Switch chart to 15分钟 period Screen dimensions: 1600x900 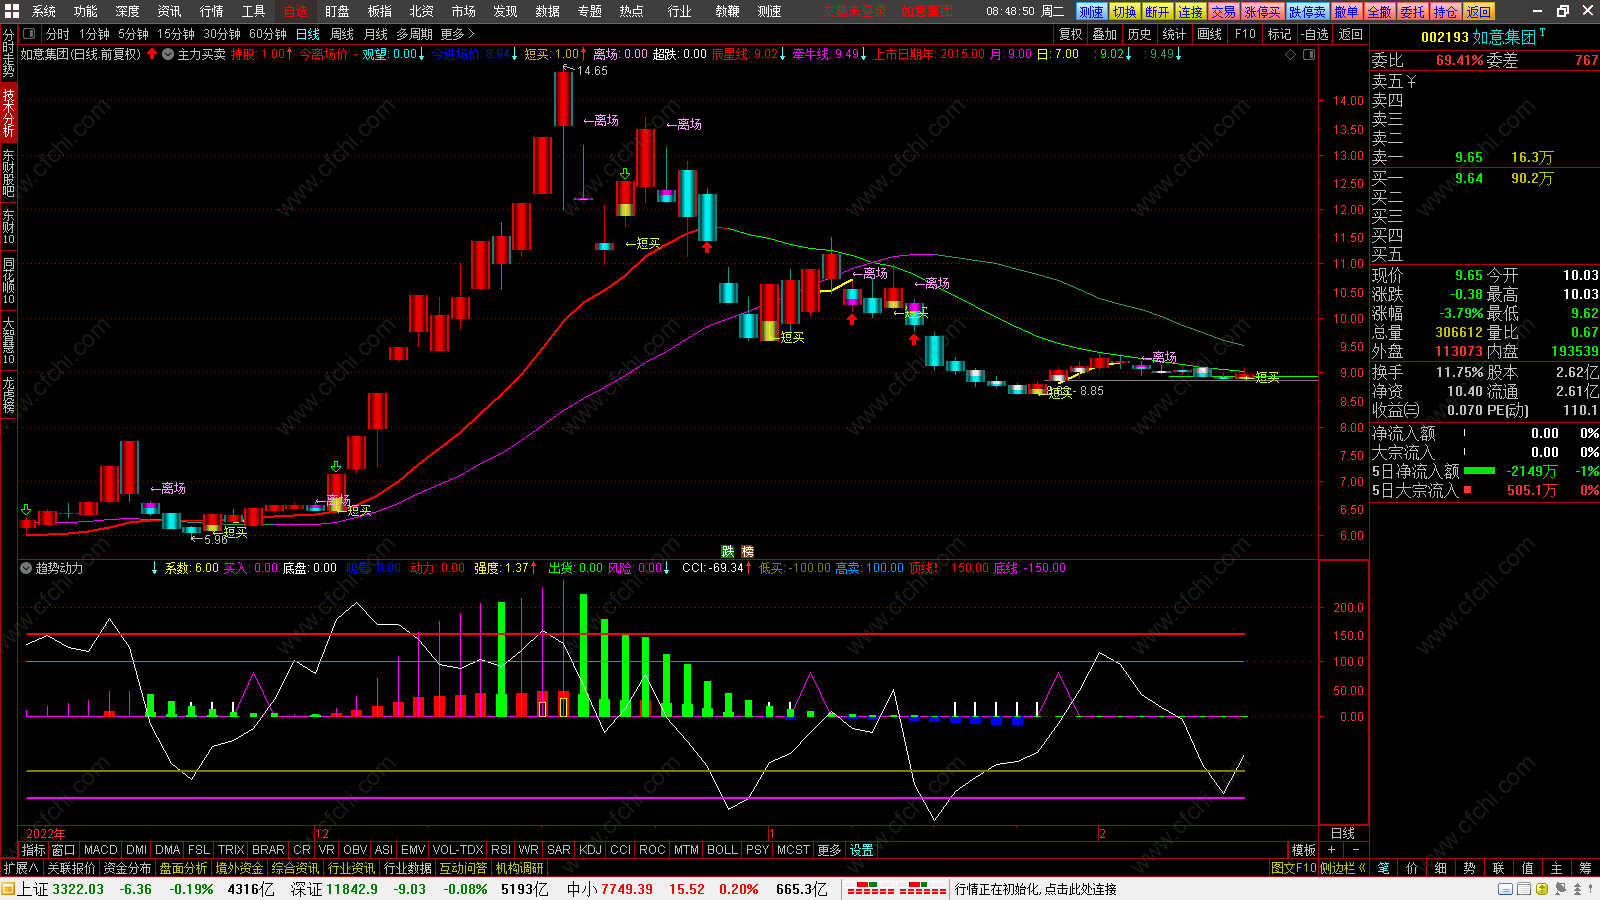click(176, 34)
